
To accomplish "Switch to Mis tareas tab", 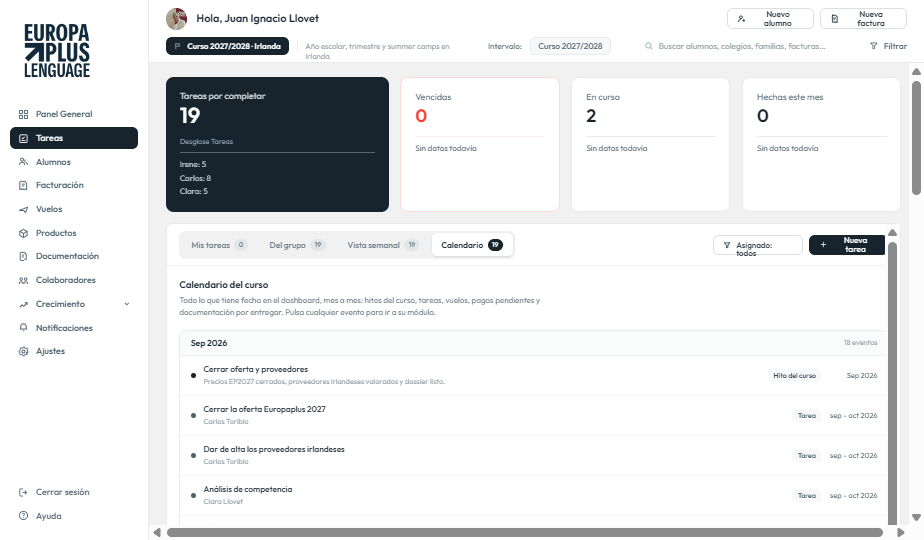I will click(x=219, y=245).
